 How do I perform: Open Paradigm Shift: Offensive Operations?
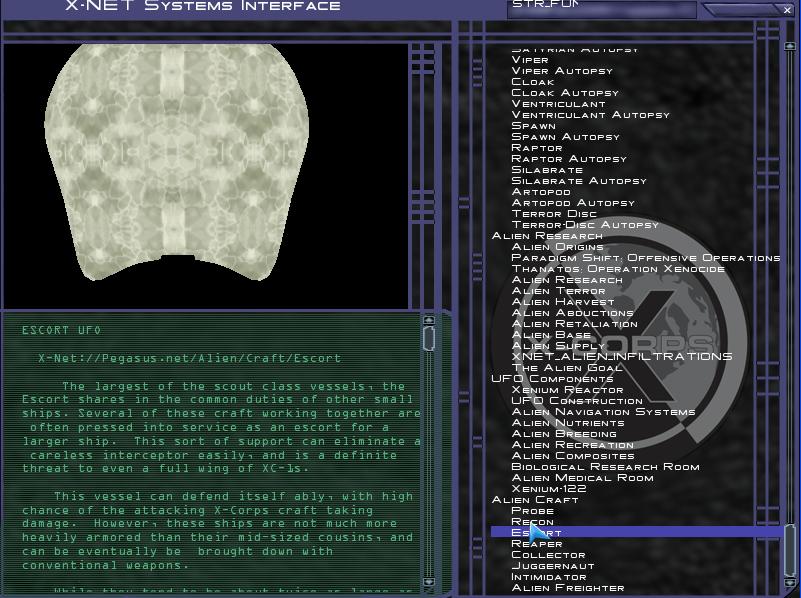coord(646,258)
